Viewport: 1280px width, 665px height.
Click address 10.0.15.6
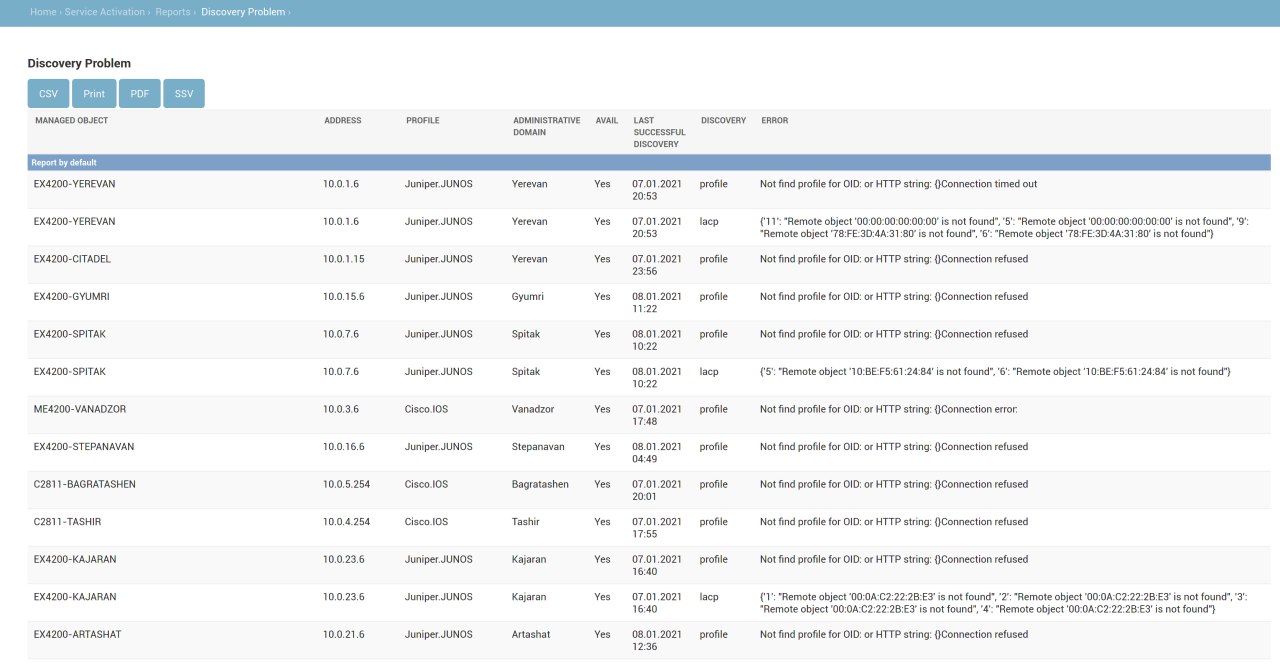(343, 297)
